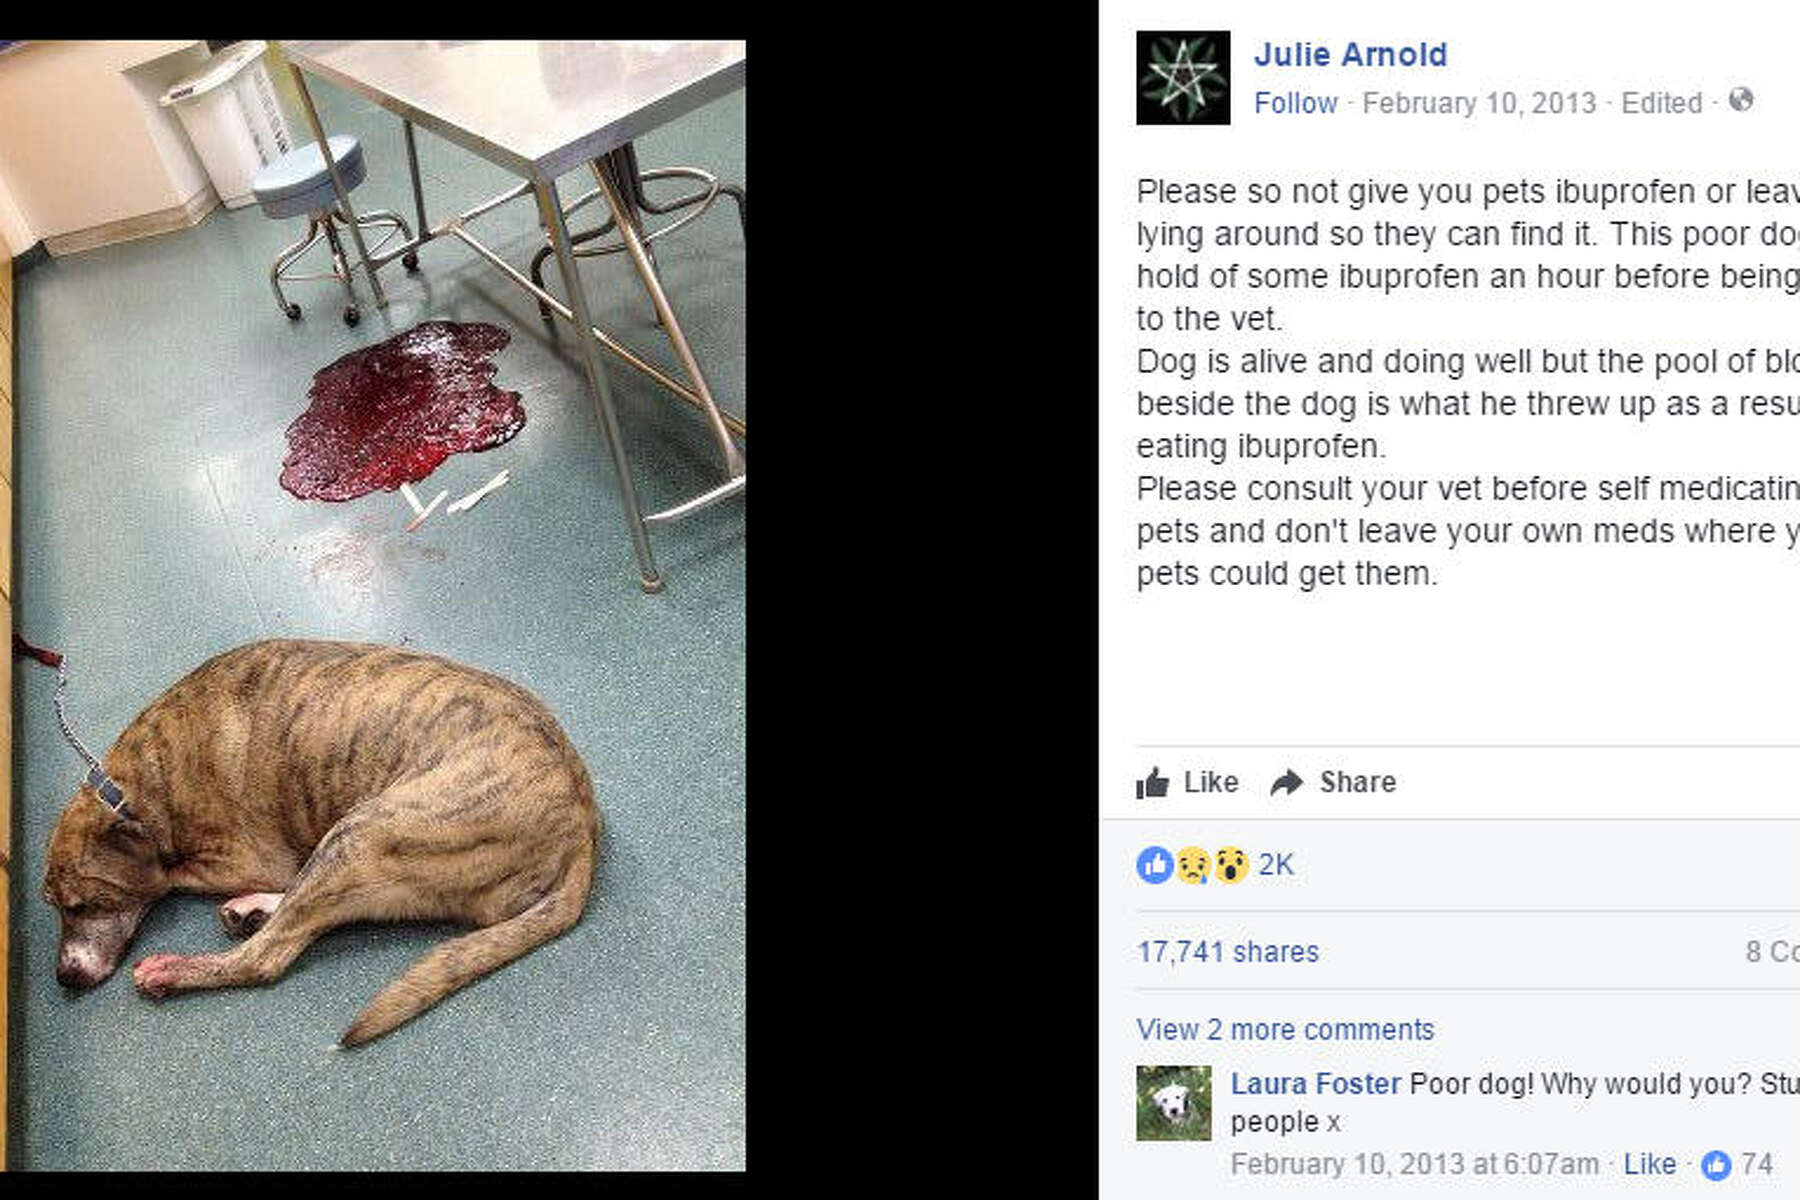Click the wow reaction emoji
This screenshot has width=1800, height=1200.
click(1231, 865)
